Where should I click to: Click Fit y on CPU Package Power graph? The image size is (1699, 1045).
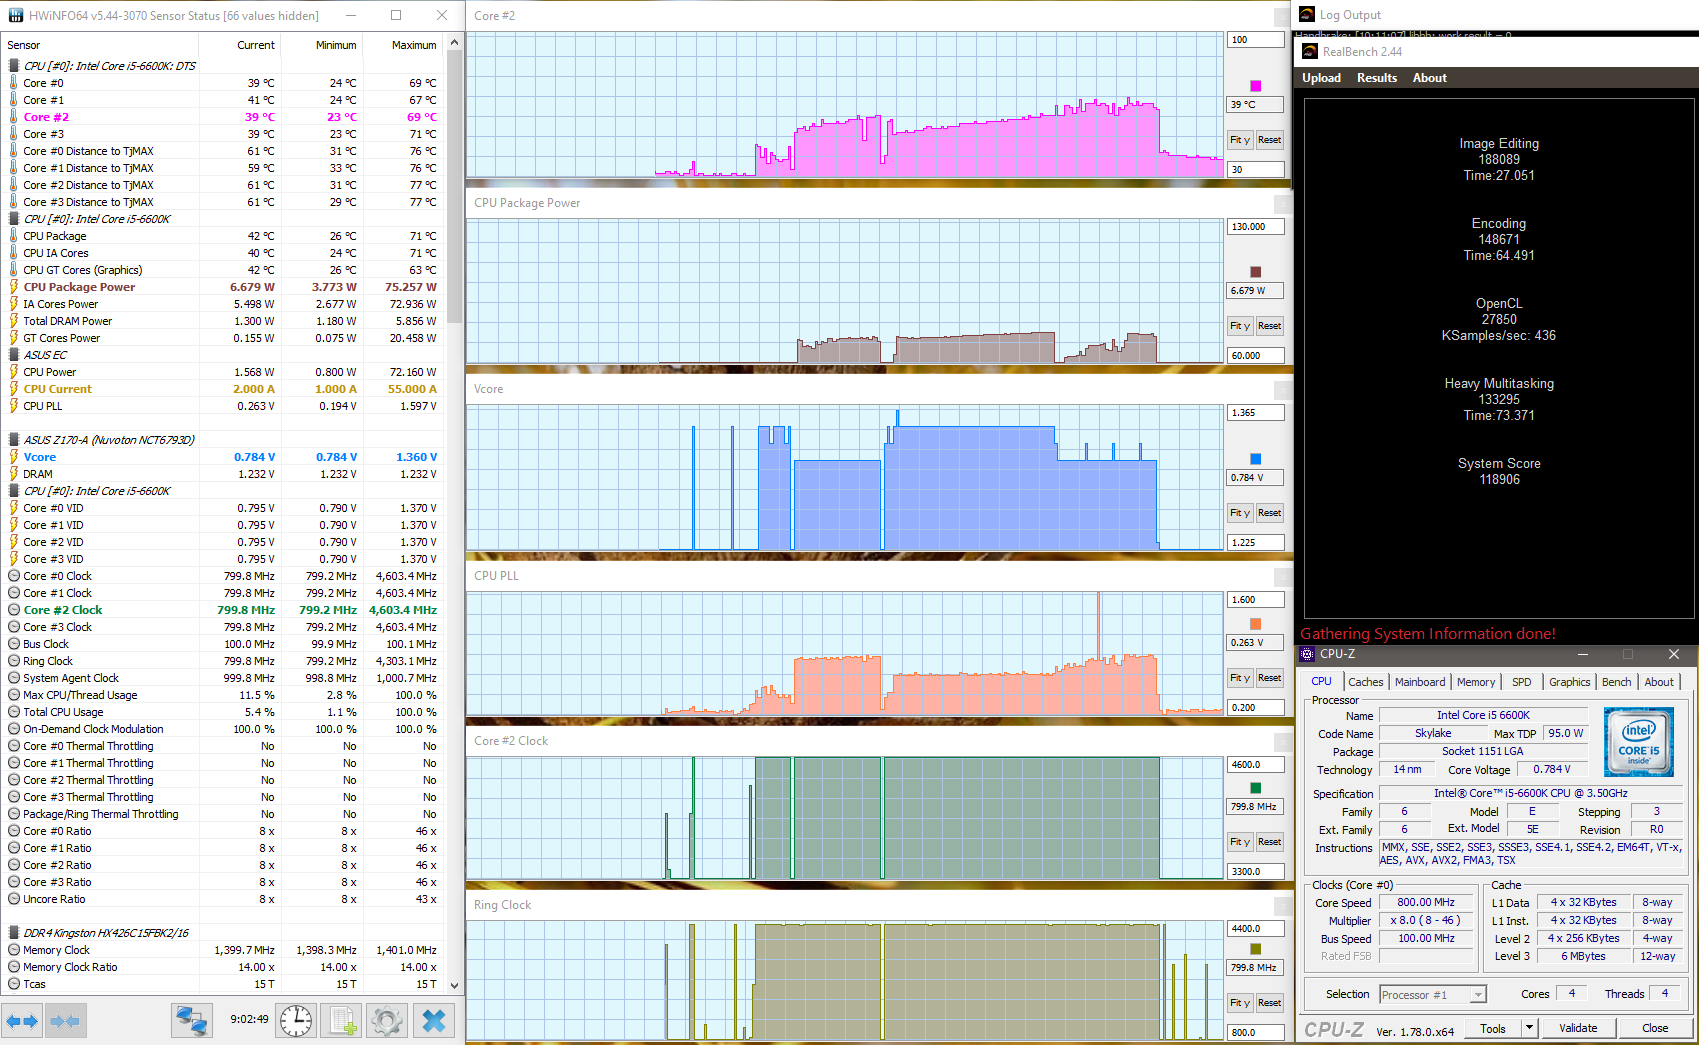coord(1240,326)
